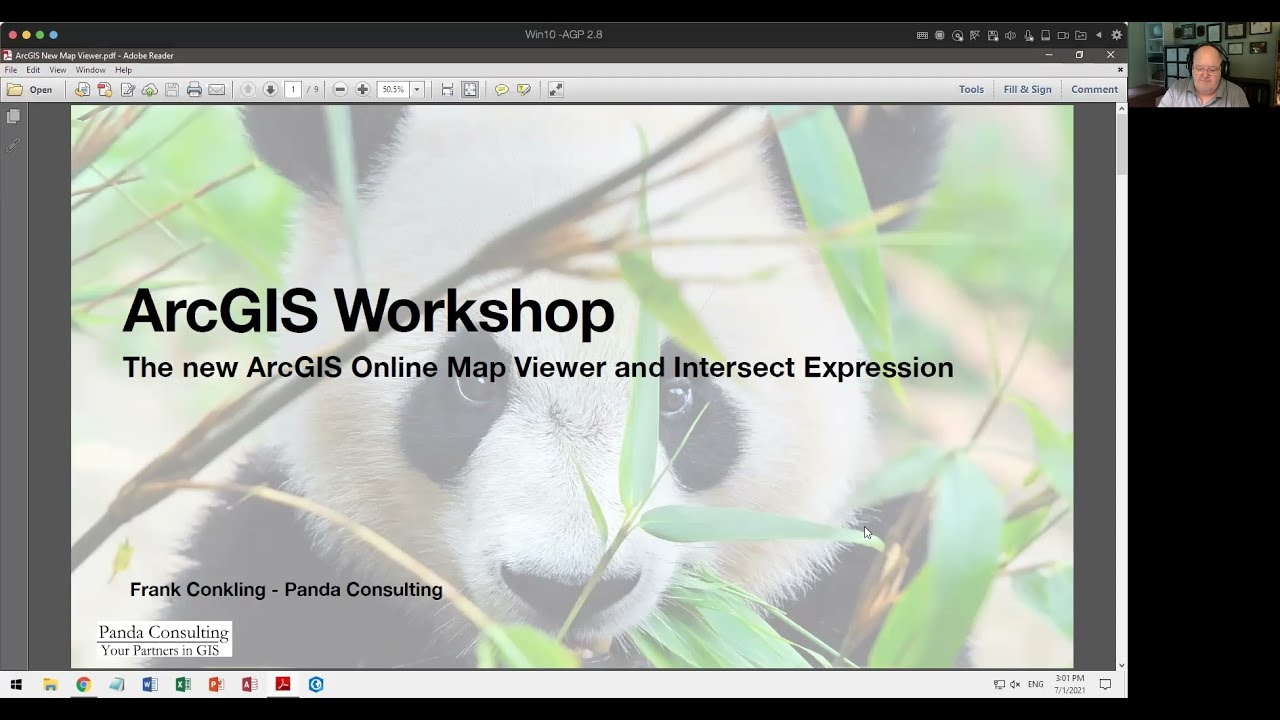Open Microsoft Access from the taskbar
The image size is (1280, 720).
[x=249, y=684]
